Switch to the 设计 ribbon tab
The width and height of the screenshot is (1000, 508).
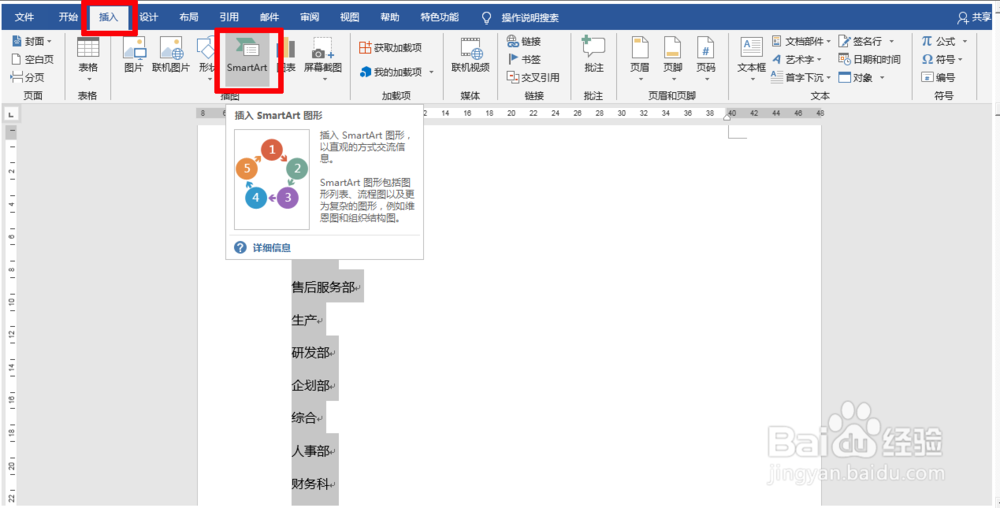pos(149,17)
